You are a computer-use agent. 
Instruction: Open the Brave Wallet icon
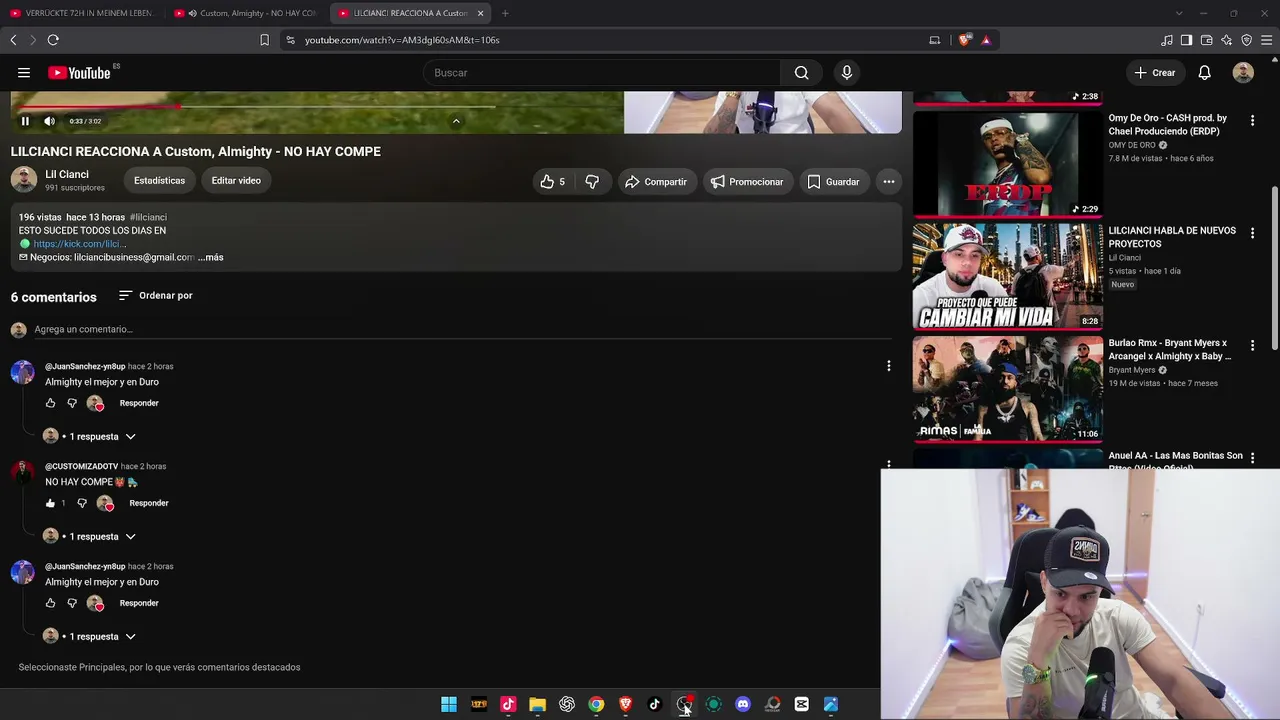pos(1207,40)
